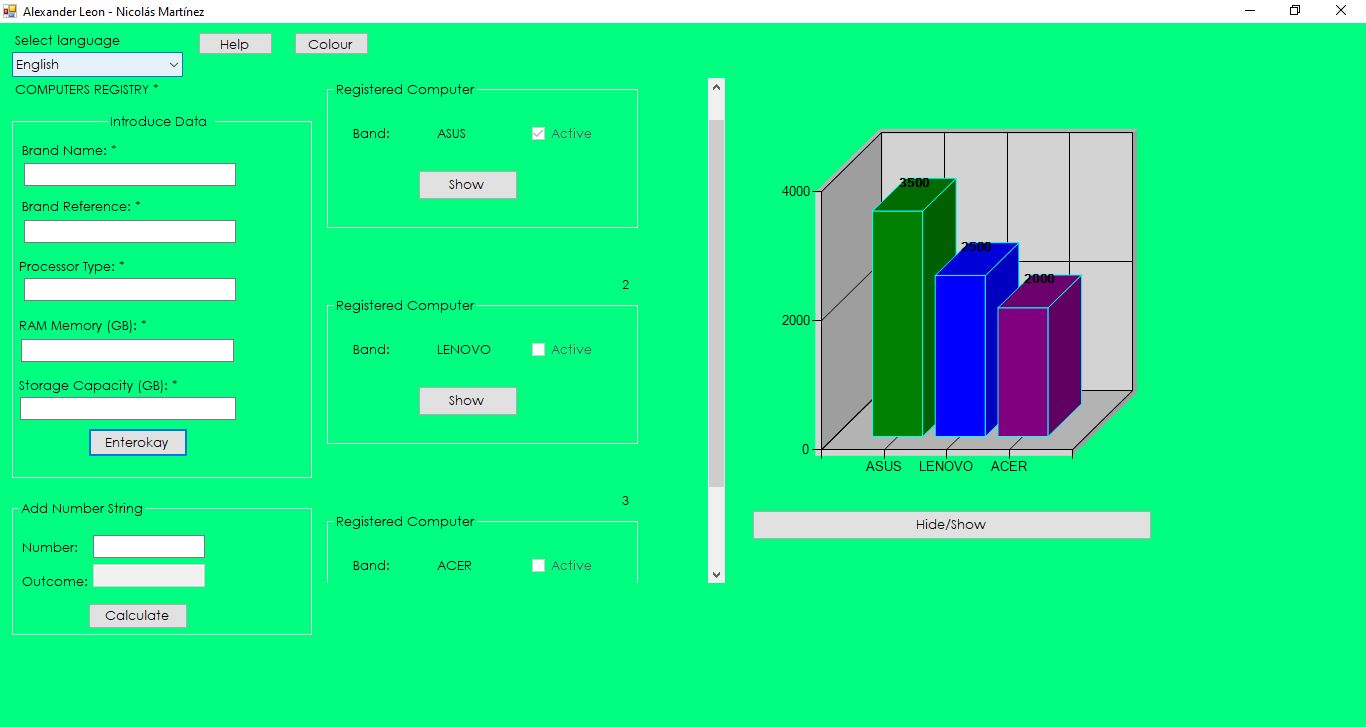Viewport: 1366px width, 727px height.
Task: Click the Help button
Action: [235, 44]
